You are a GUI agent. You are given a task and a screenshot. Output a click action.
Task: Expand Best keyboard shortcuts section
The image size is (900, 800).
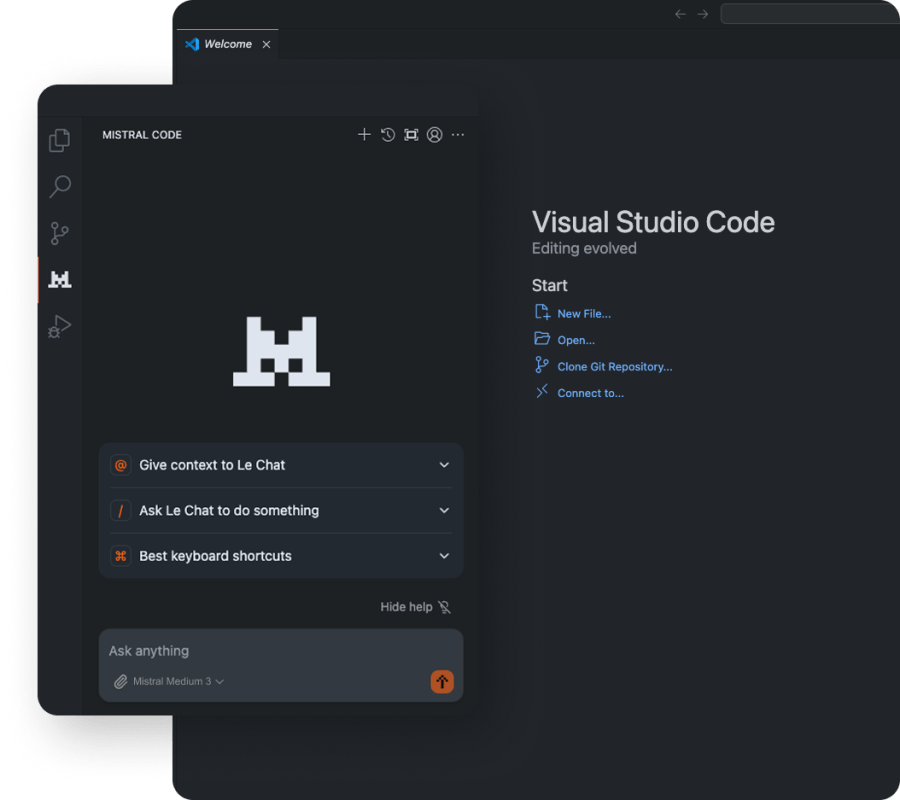(x=281, y=556)
